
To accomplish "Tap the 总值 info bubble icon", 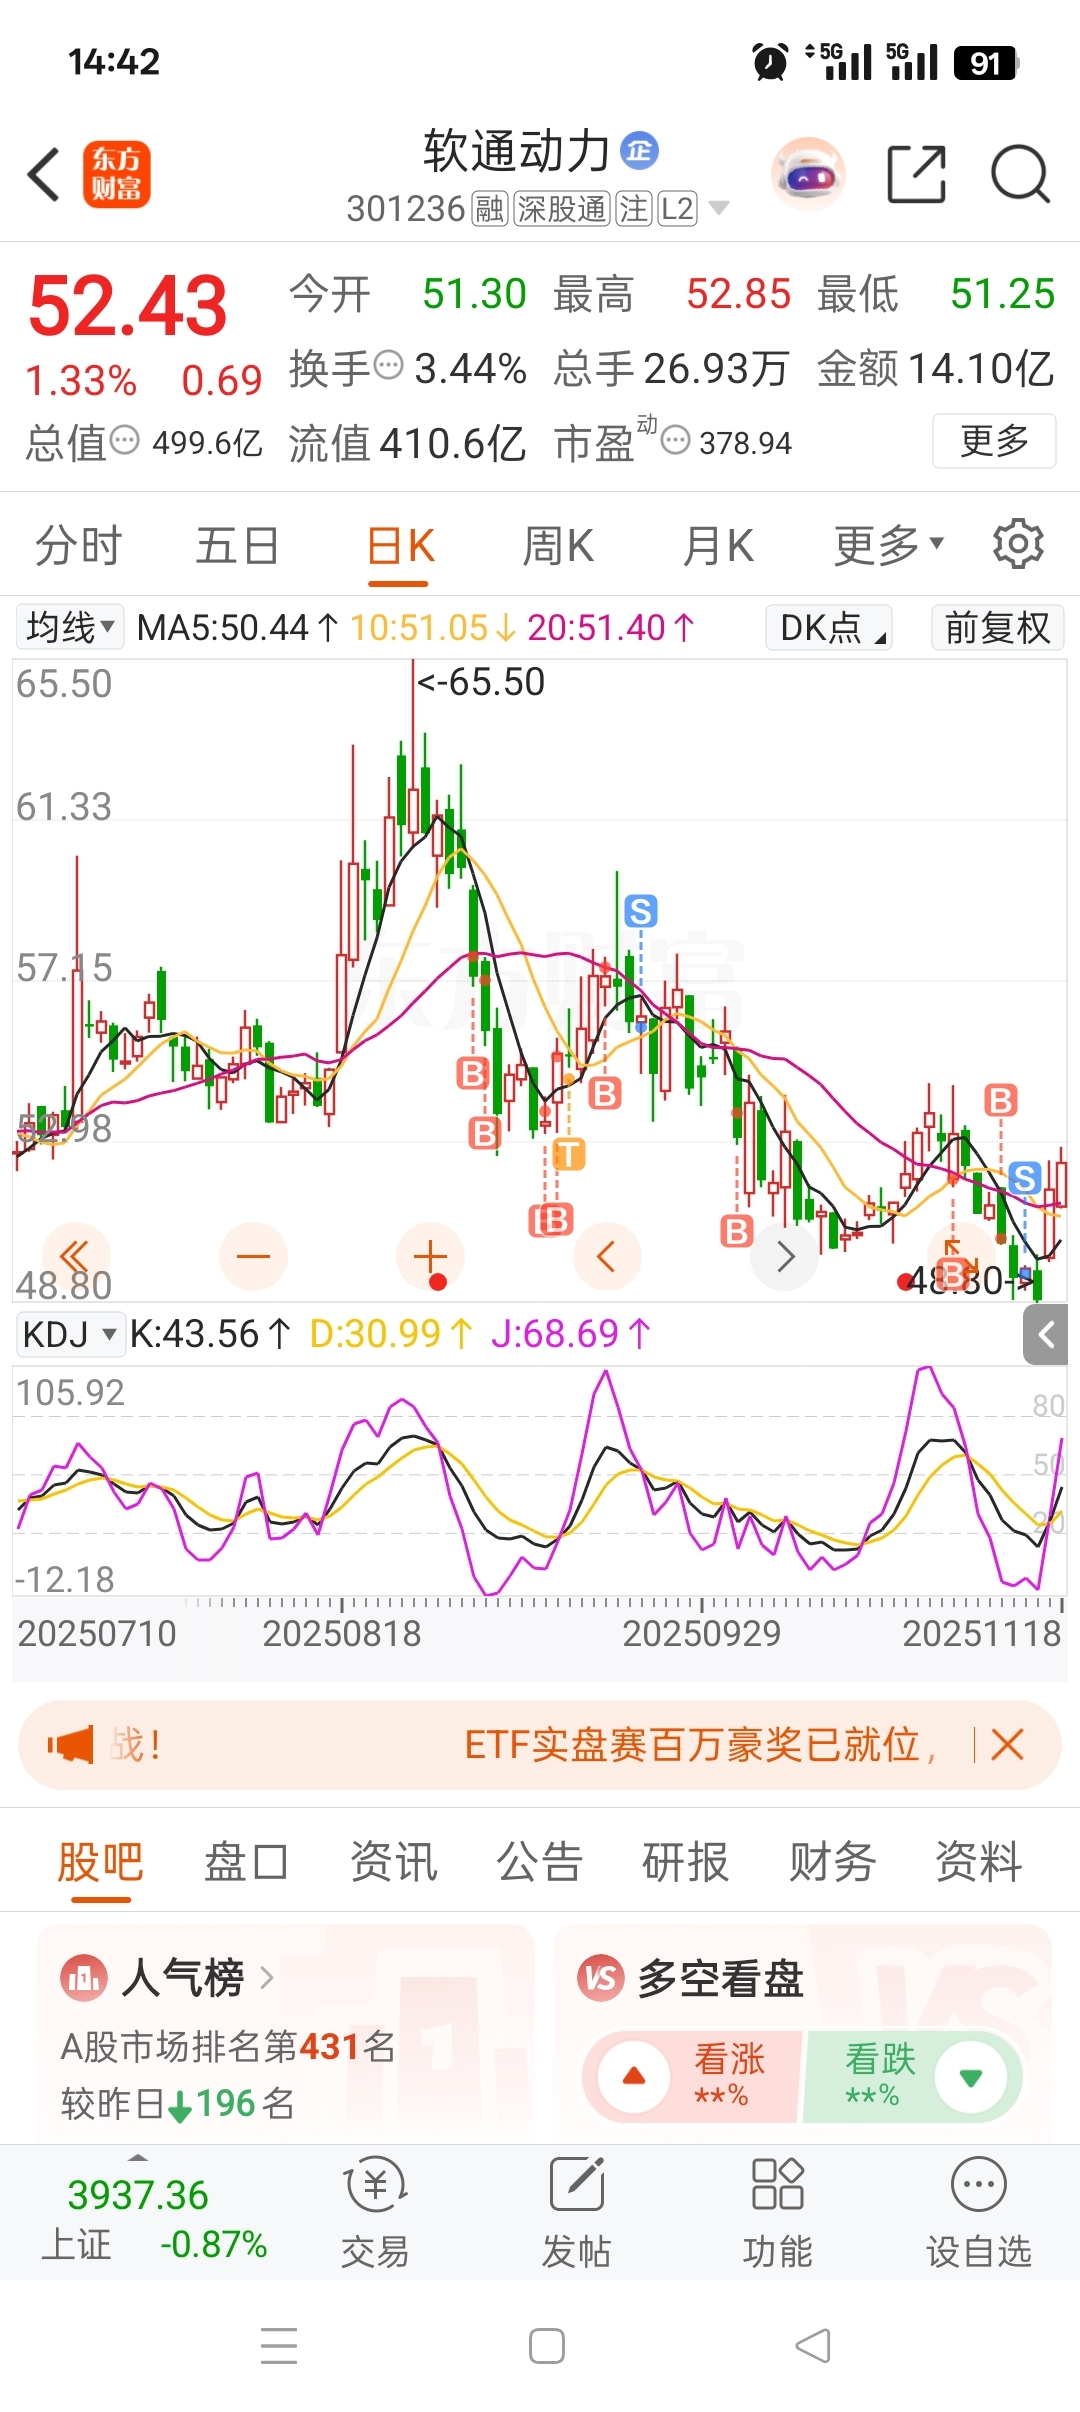I will point(124,440).
